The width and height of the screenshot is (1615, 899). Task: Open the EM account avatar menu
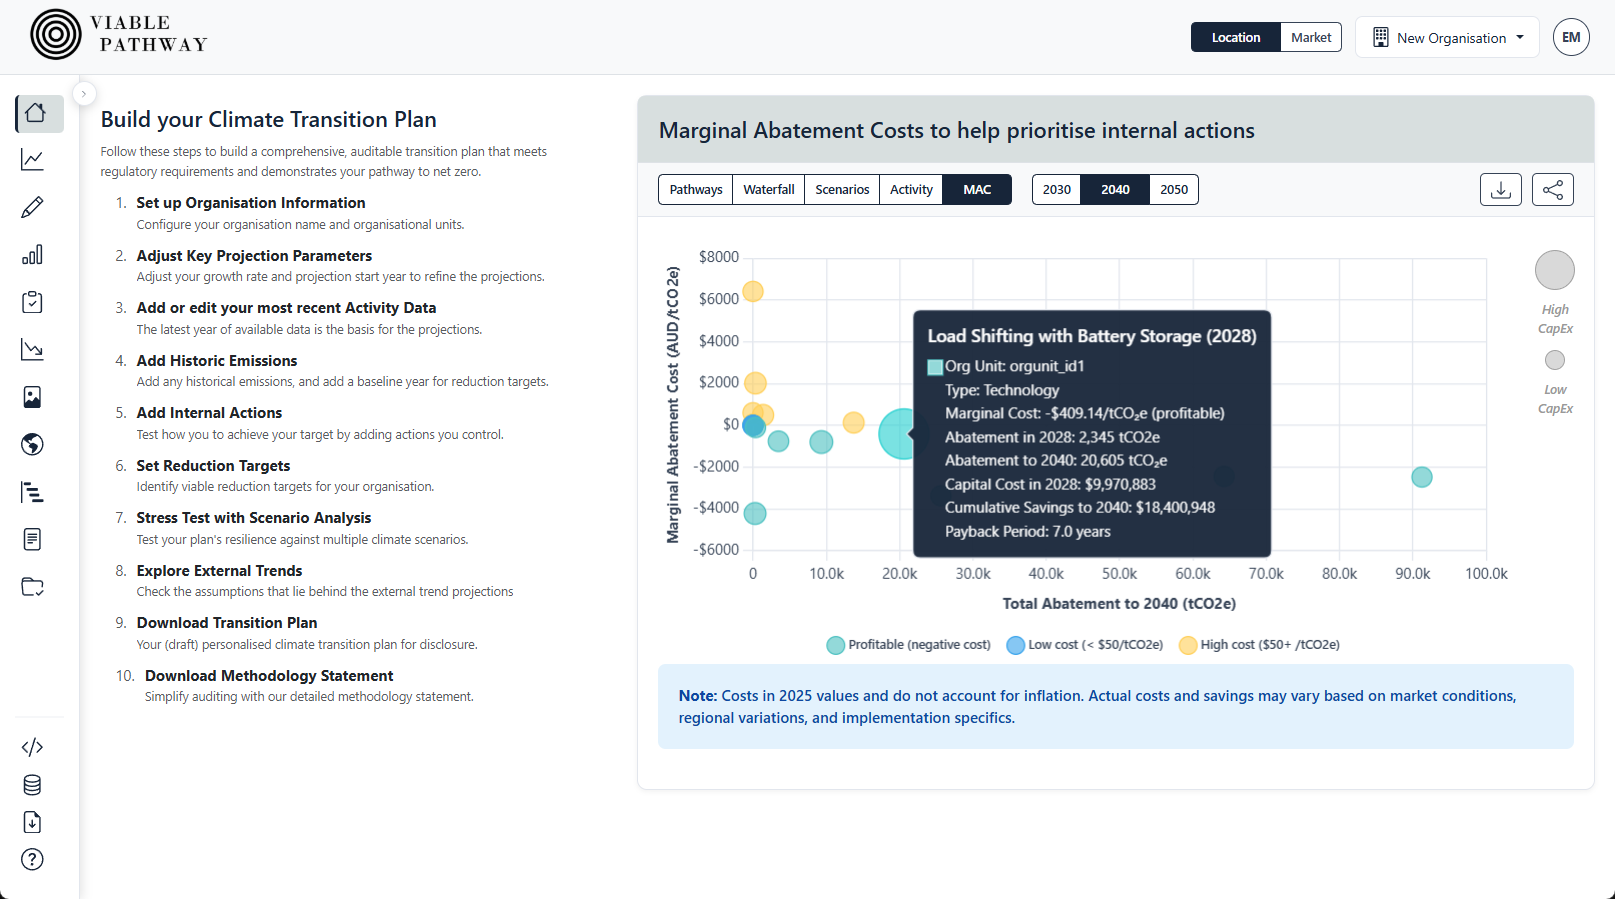1571,37
